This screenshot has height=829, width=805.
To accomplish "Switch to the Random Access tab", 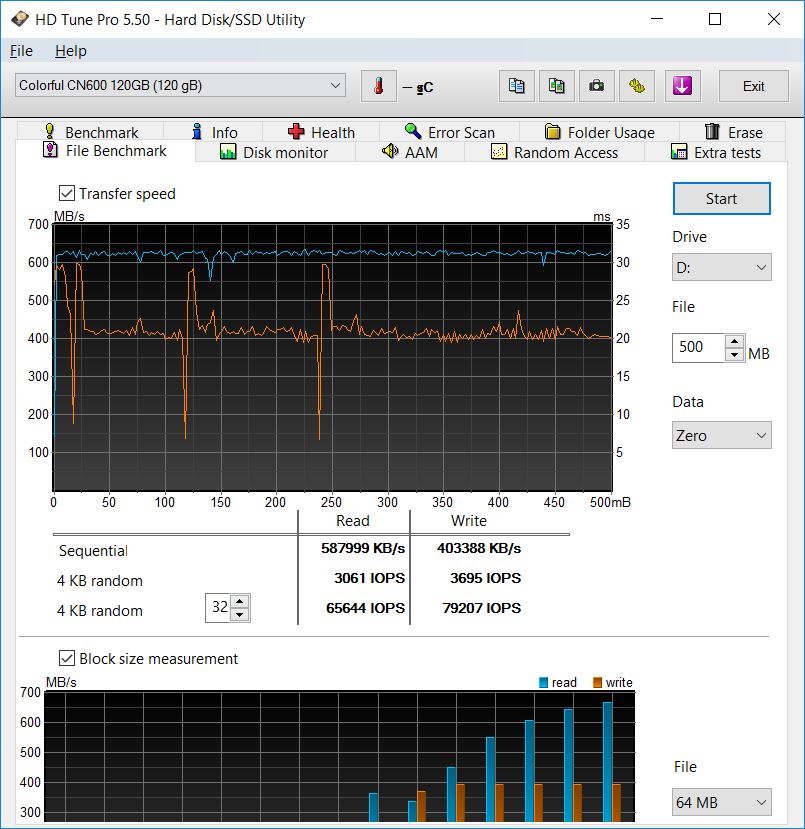I will coord(555,152).
